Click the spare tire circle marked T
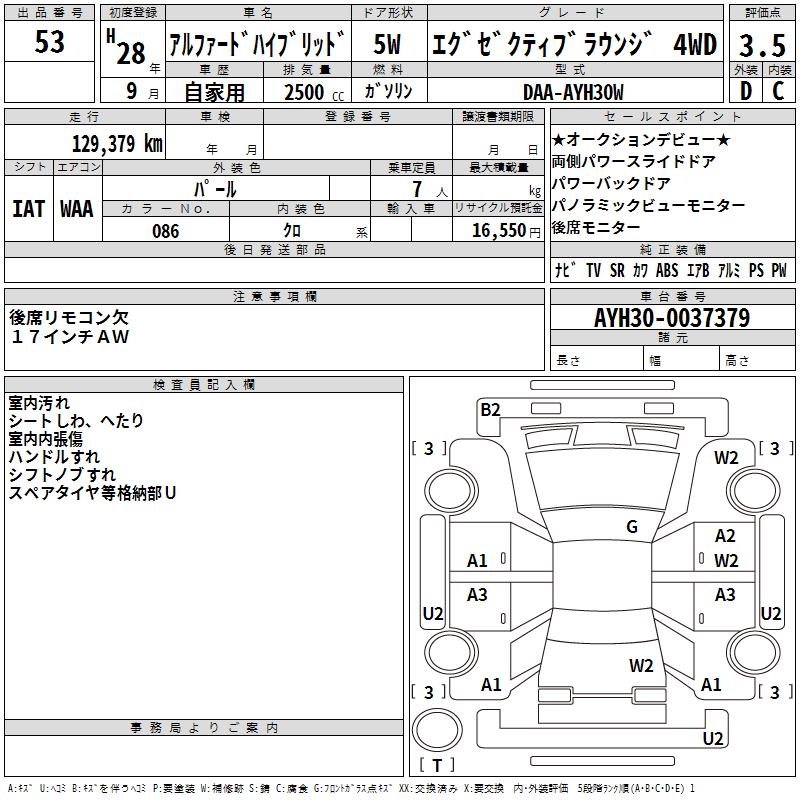 click(x=437, y=731)
